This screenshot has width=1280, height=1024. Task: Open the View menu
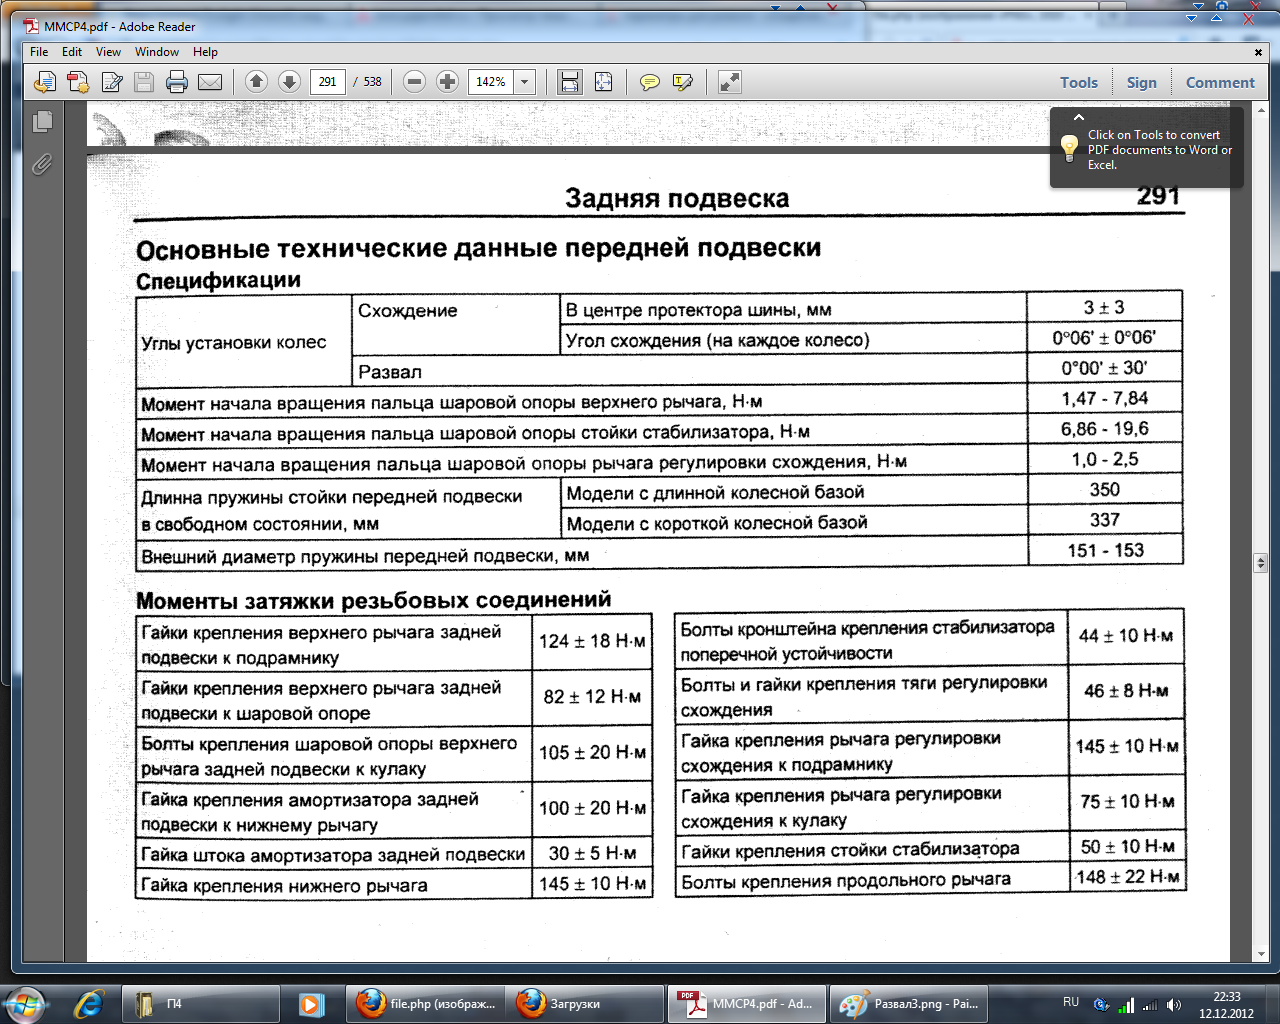[108, 52]
